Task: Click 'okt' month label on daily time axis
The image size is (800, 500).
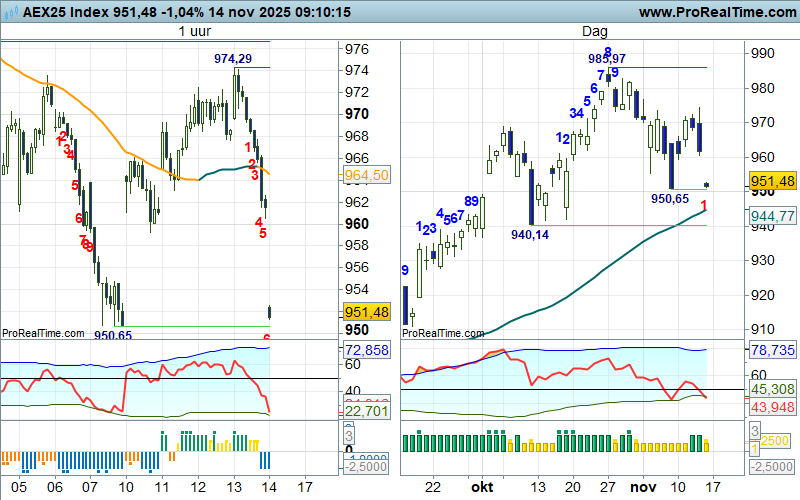Action: tap(482, 487)
